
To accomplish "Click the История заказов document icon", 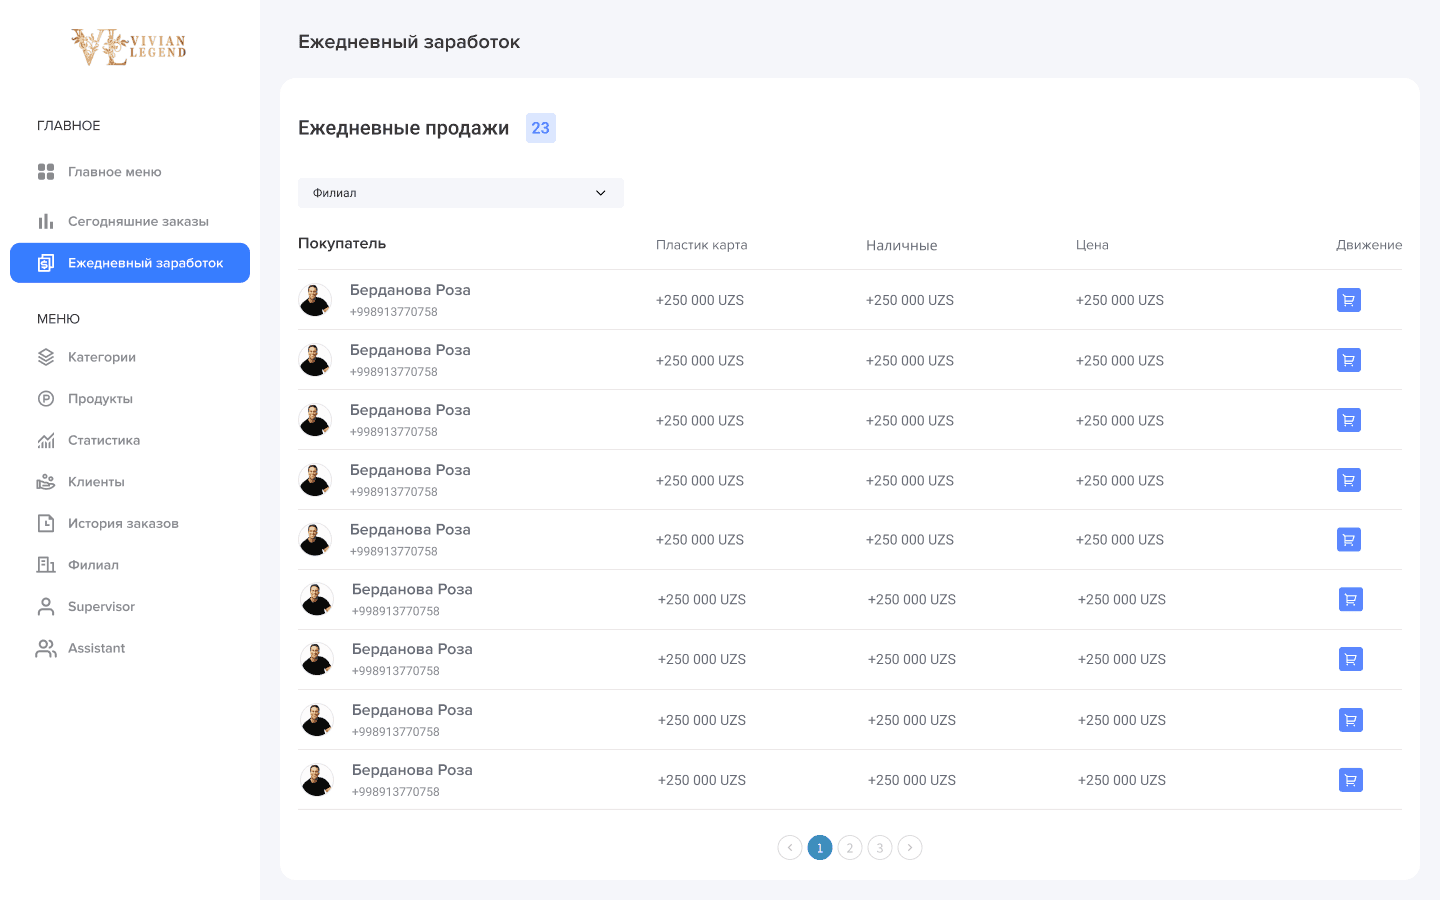I will 46,523.
